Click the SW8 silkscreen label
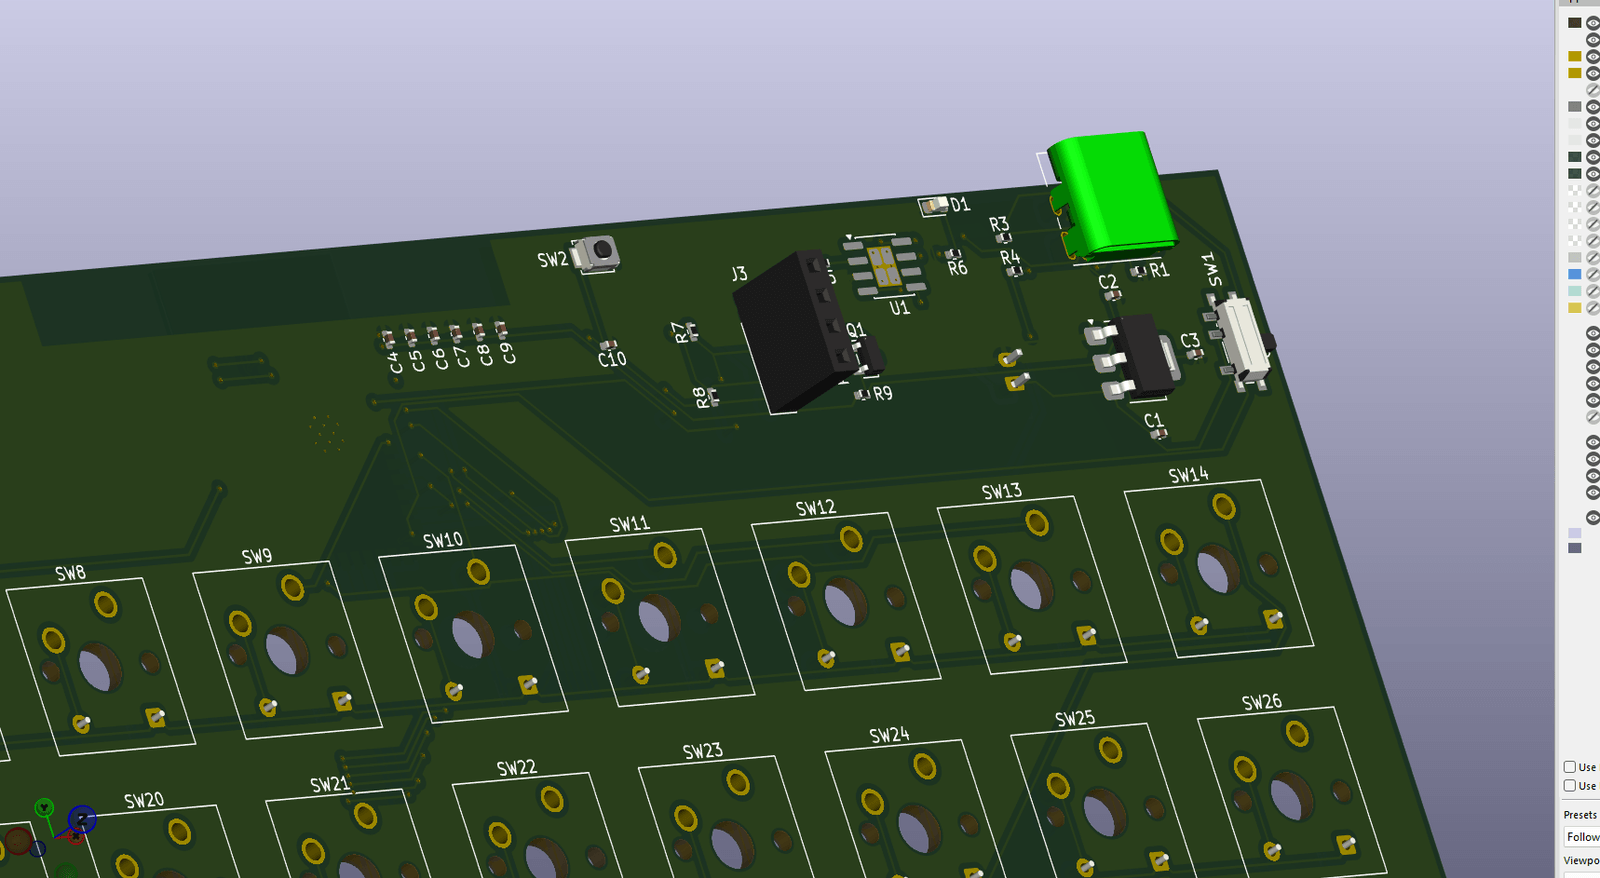 [70, 573]
